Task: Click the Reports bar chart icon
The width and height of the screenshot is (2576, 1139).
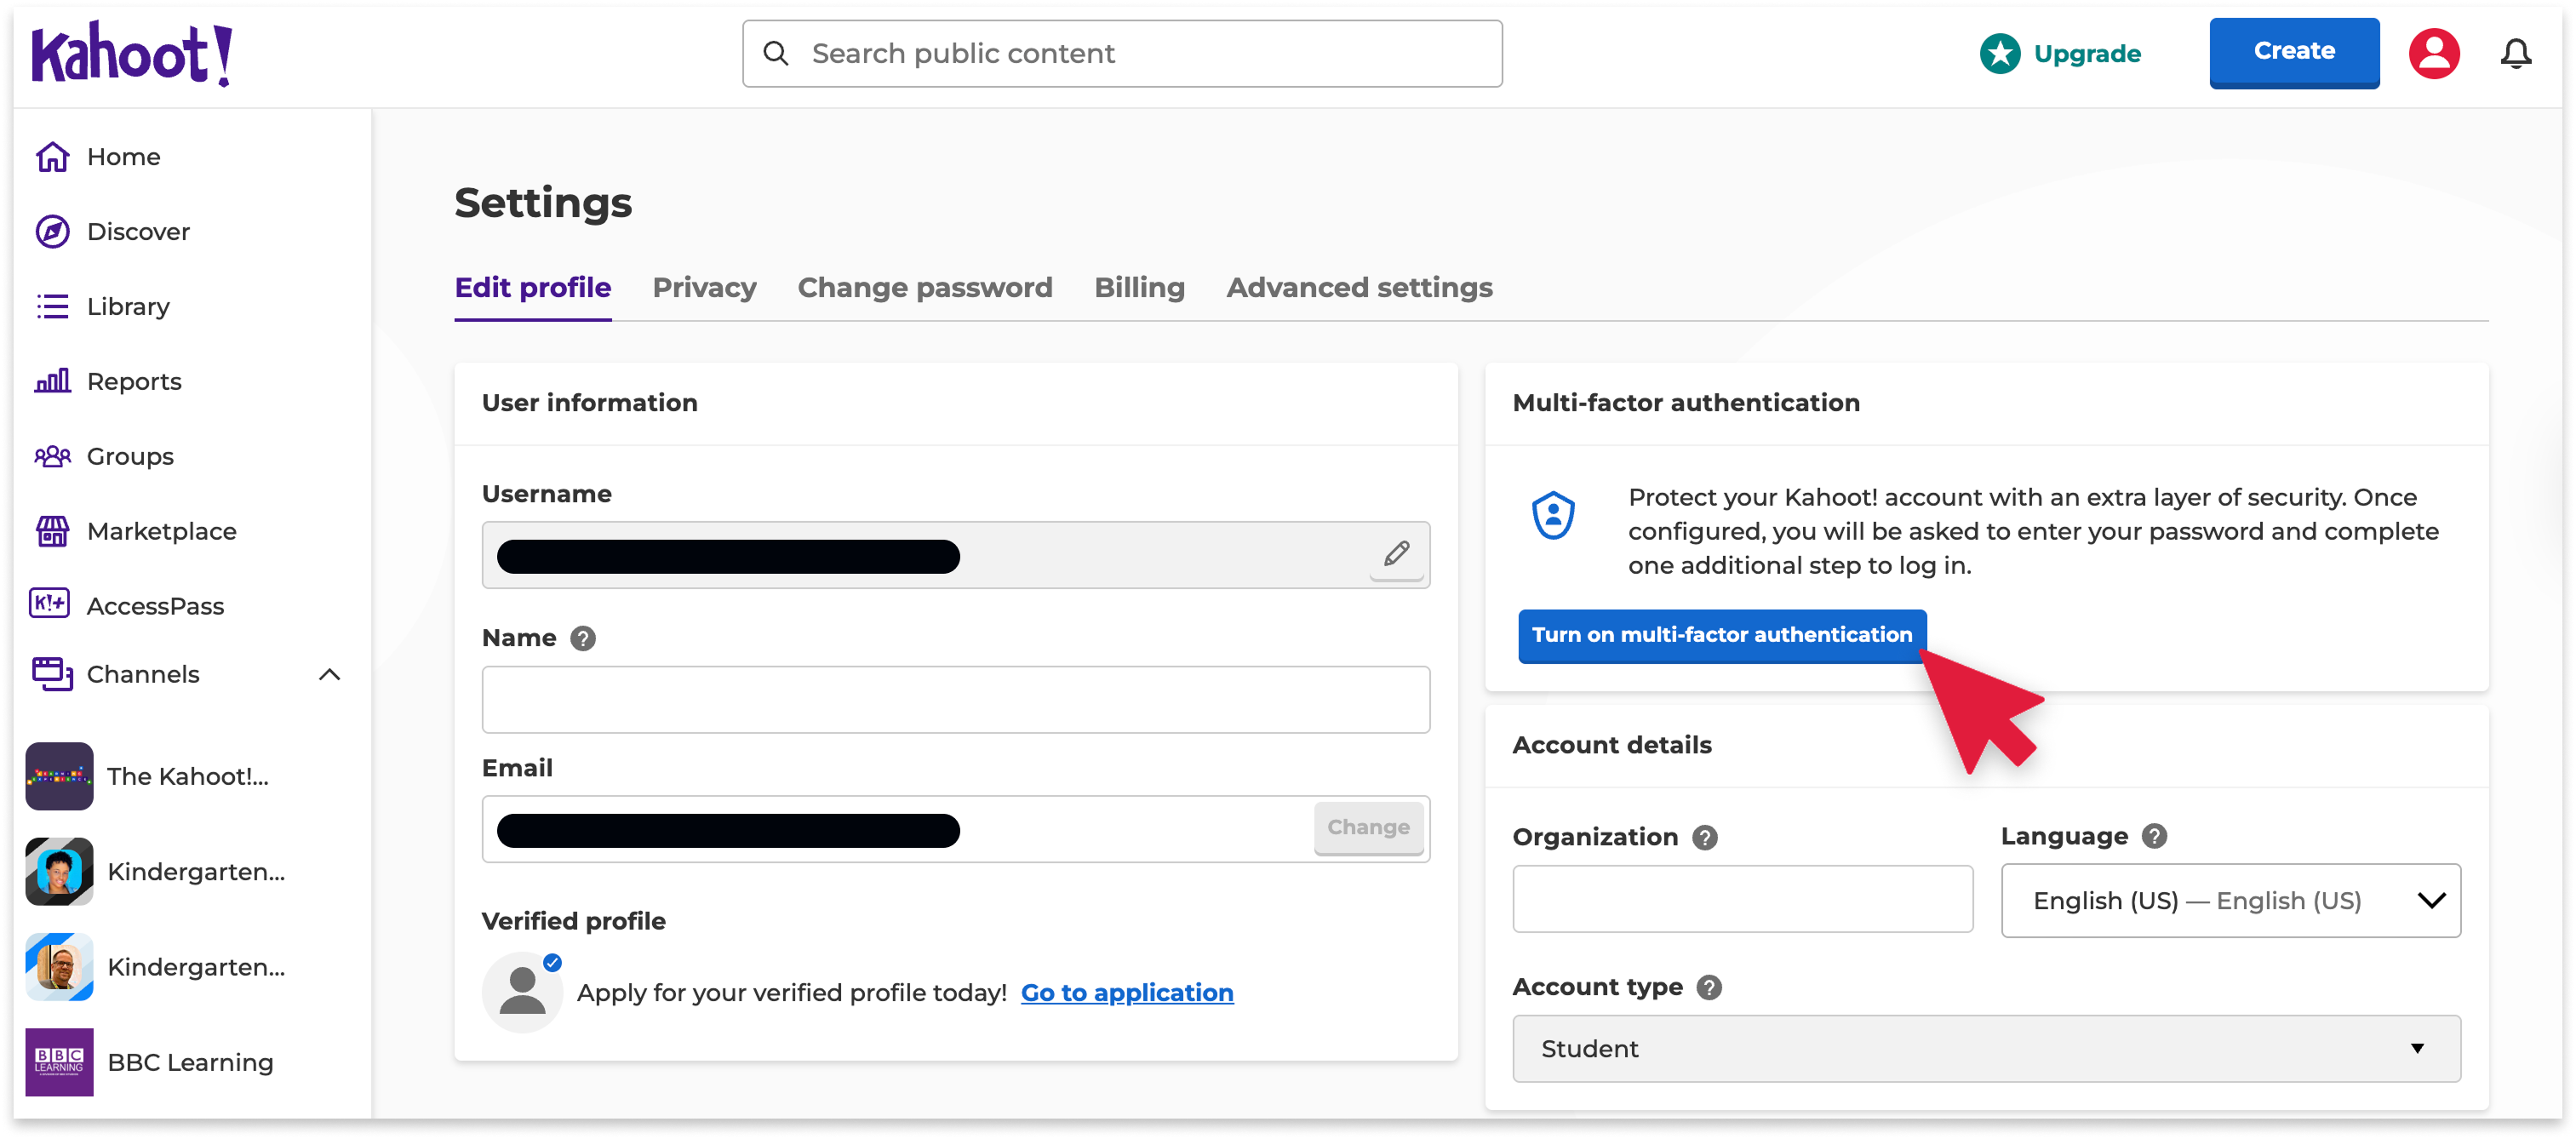Action: (x=52, y=381)
